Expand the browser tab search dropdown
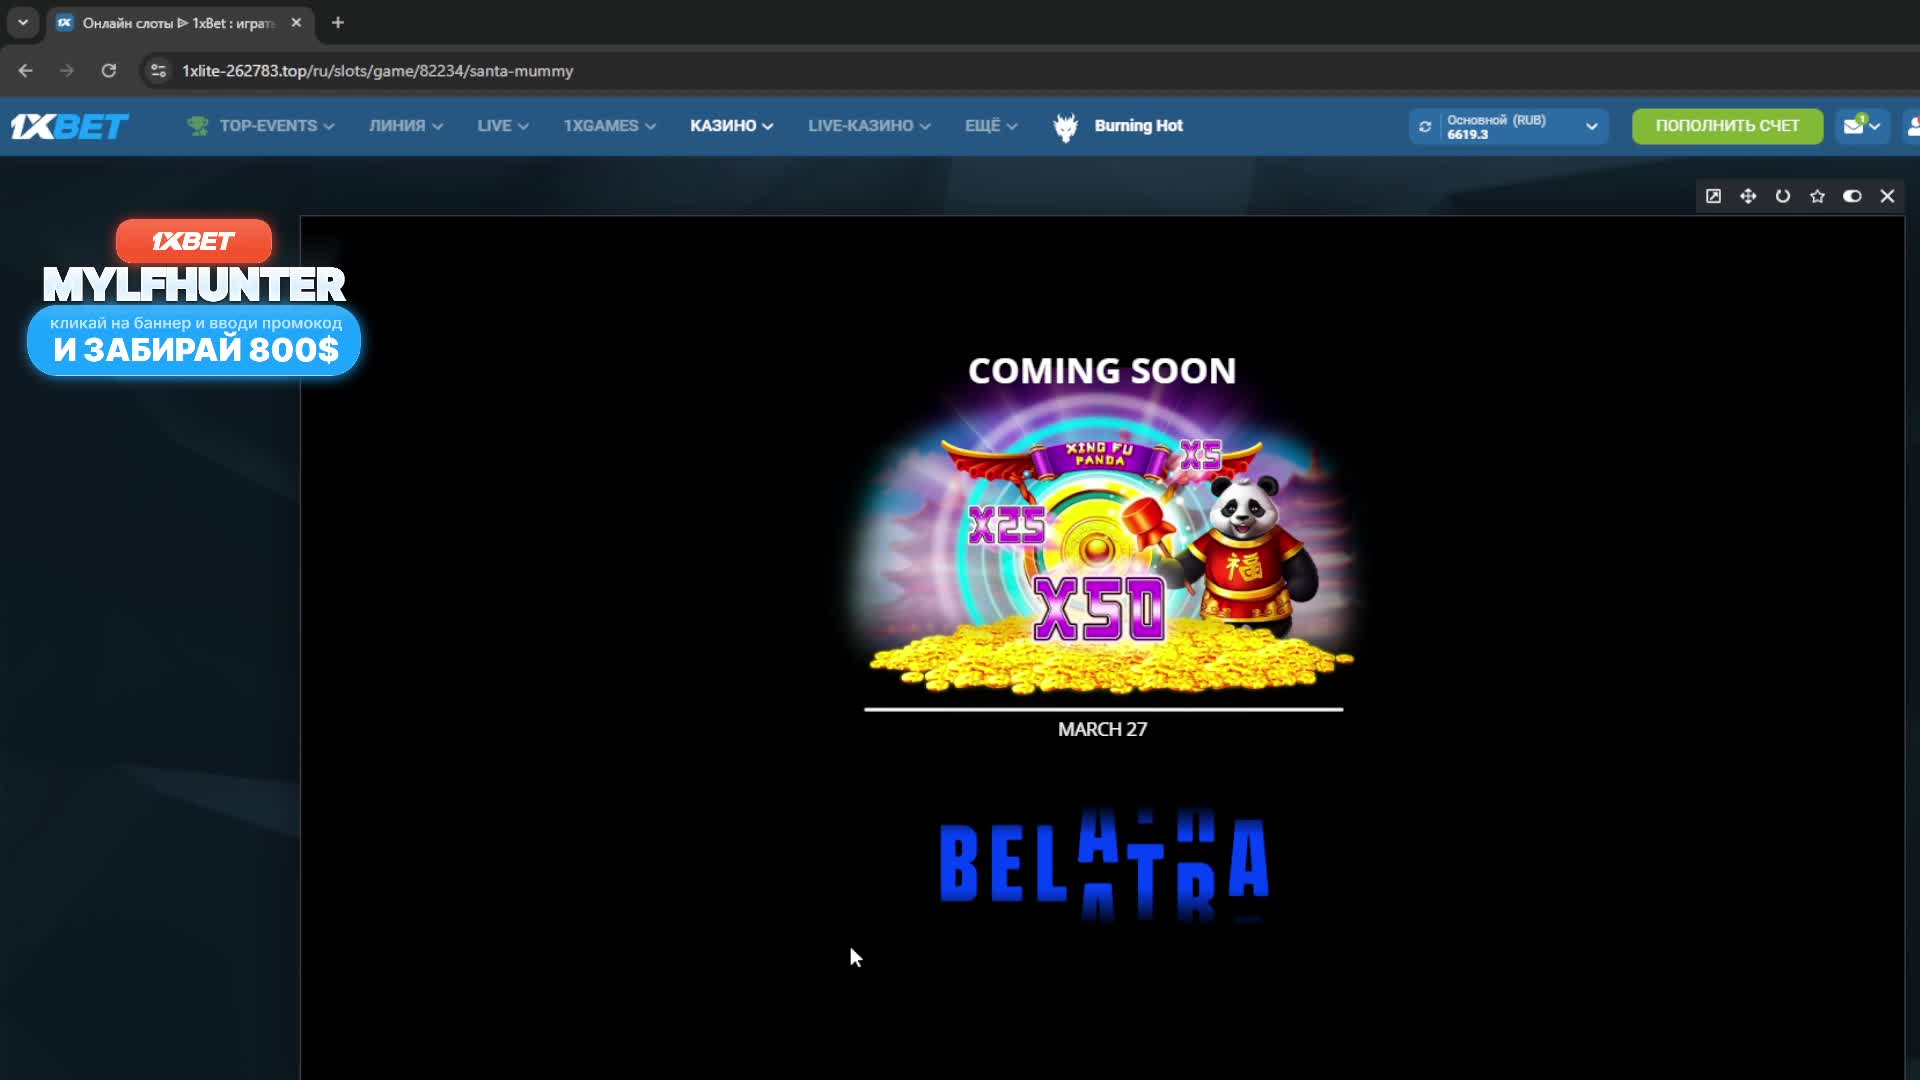 [x=22, y=22]
